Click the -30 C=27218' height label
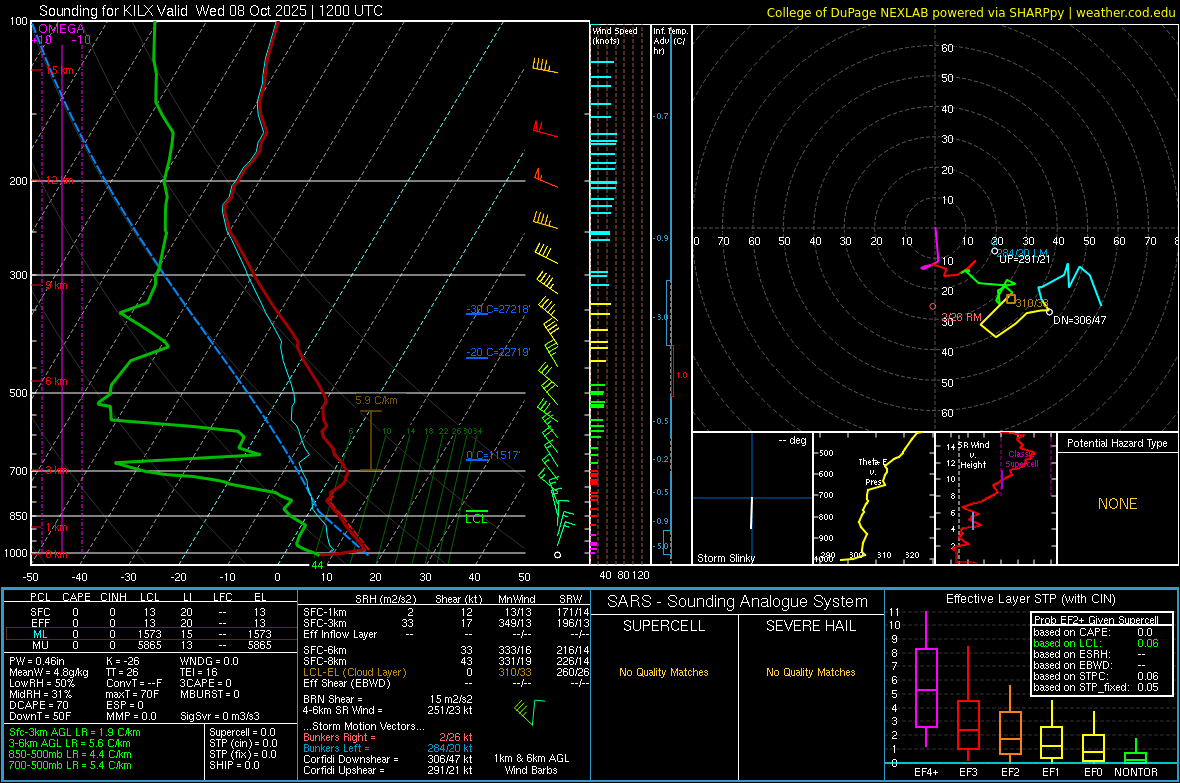This screenshot has width=1180, height=783. point(498,309)
